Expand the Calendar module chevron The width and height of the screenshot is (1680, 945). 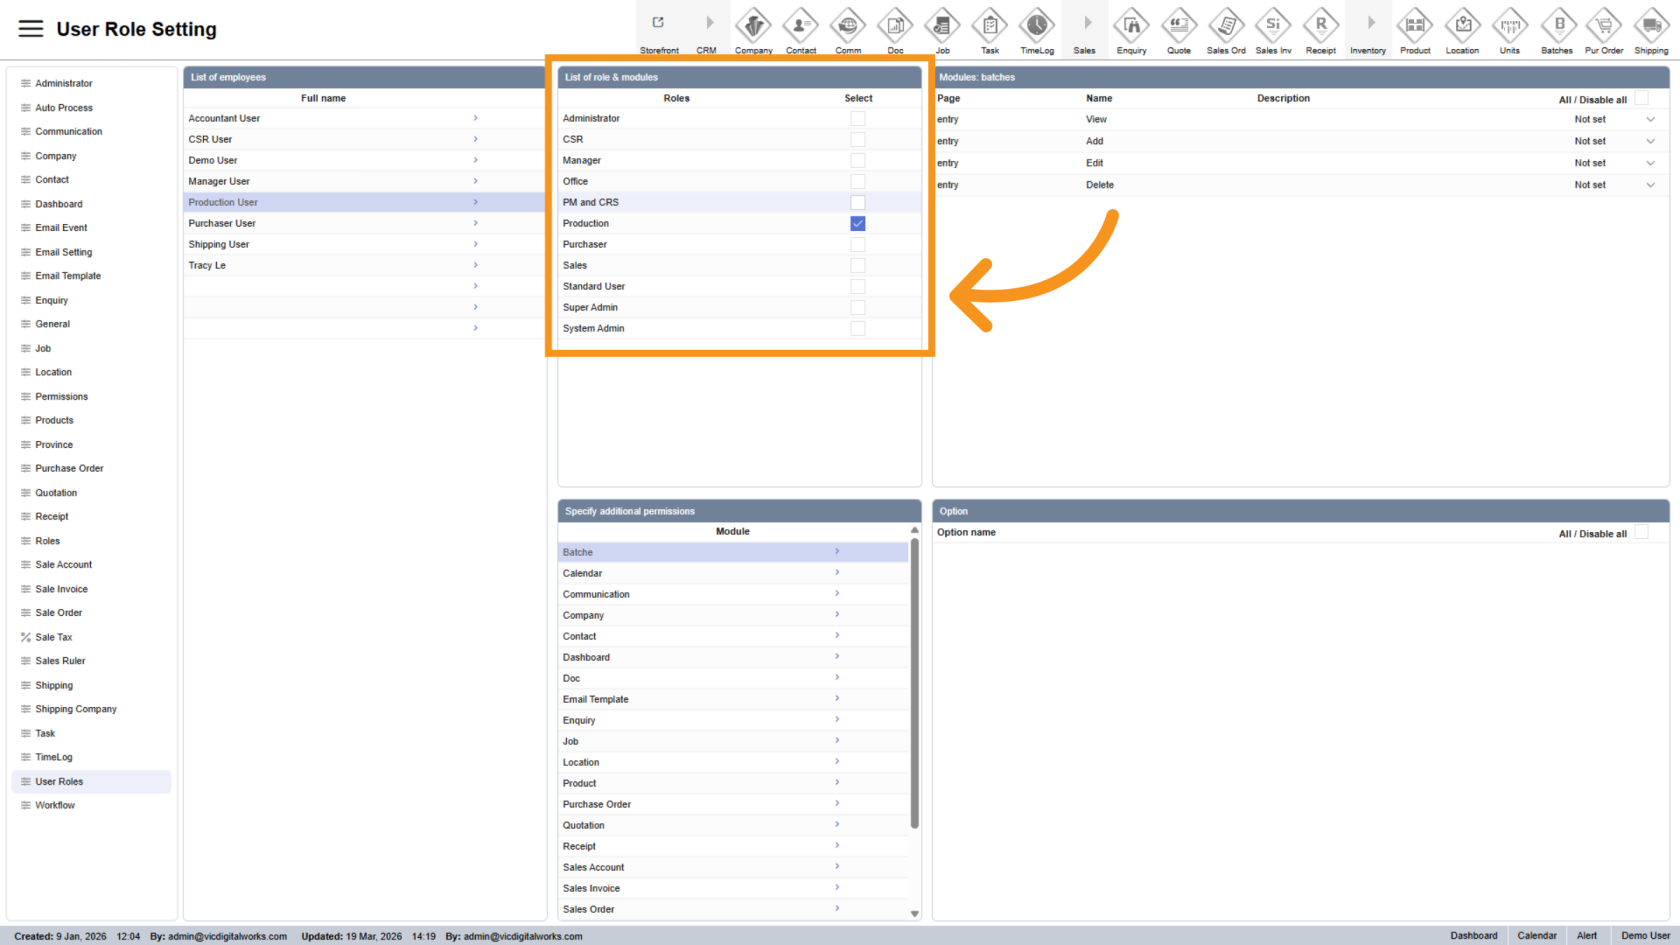pyautogui.click(x=837, y=573)
